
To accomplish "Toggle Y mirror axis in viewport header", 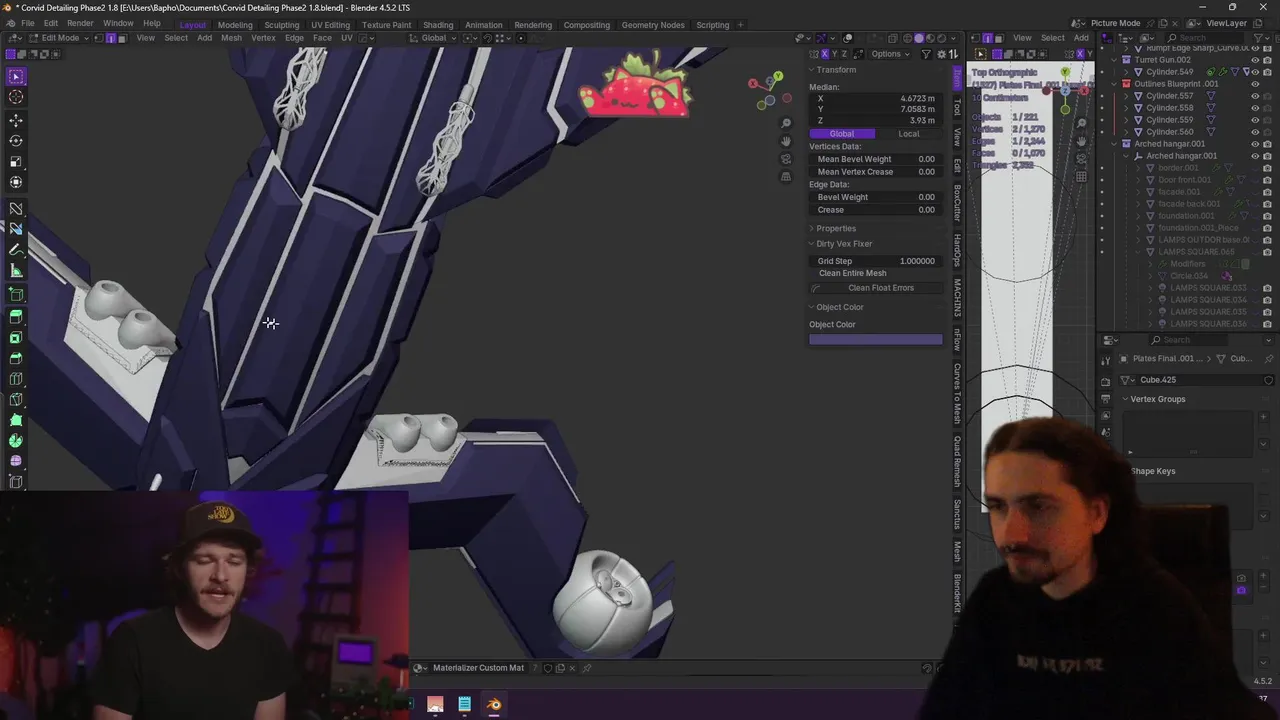I will point(835,54).
